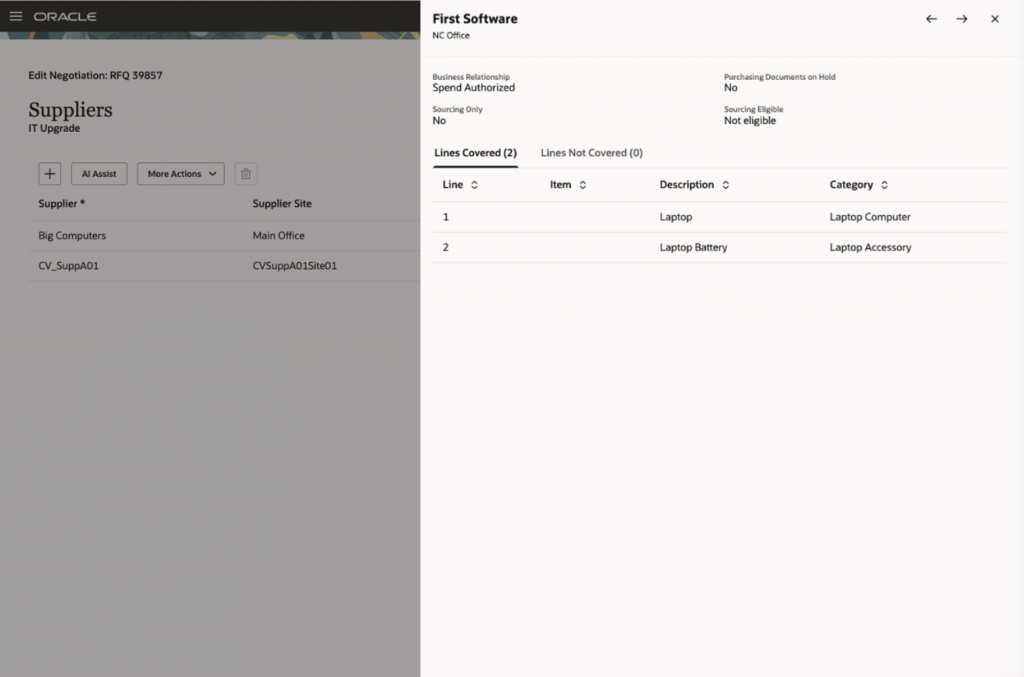Select the CV_SuppA01 supplier row
Screen dimensions: 1024x677
[224, 266]
